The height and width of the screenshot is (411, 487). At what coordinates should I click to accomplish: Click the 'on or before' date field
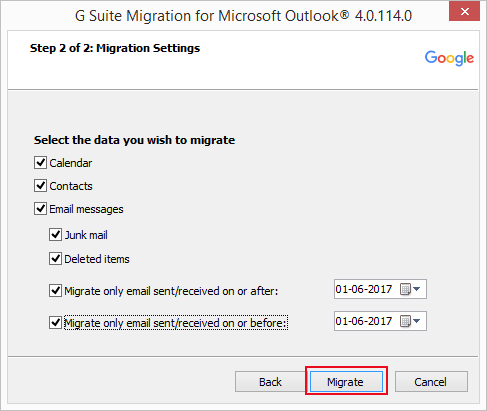click(380, 321)
